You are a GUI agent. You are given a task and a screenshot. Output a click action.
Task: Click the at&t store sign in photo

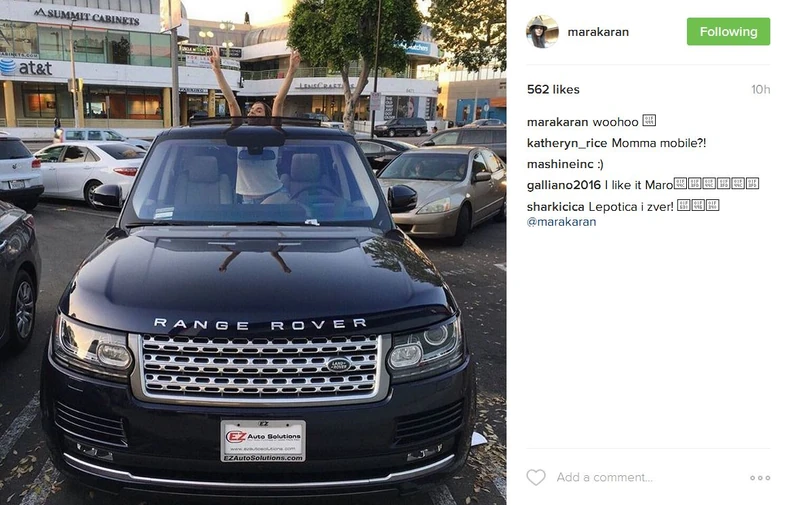pos(26,67)
